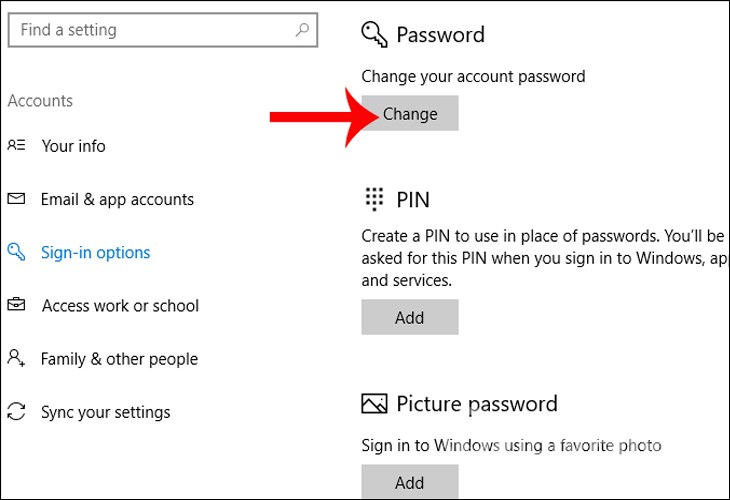Image resolution: width=730 pixels, height=500 pixels.
Task: Click Add under Picture password
Action: pos(409,482)
